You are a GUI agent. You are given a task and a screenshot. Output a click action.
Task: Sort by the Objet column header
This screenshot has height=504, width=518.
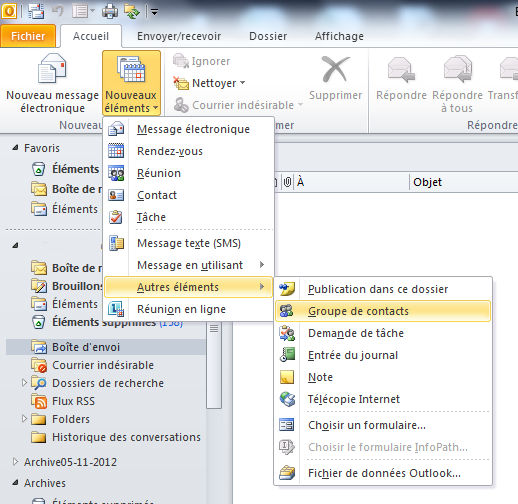tap(463, 182)
